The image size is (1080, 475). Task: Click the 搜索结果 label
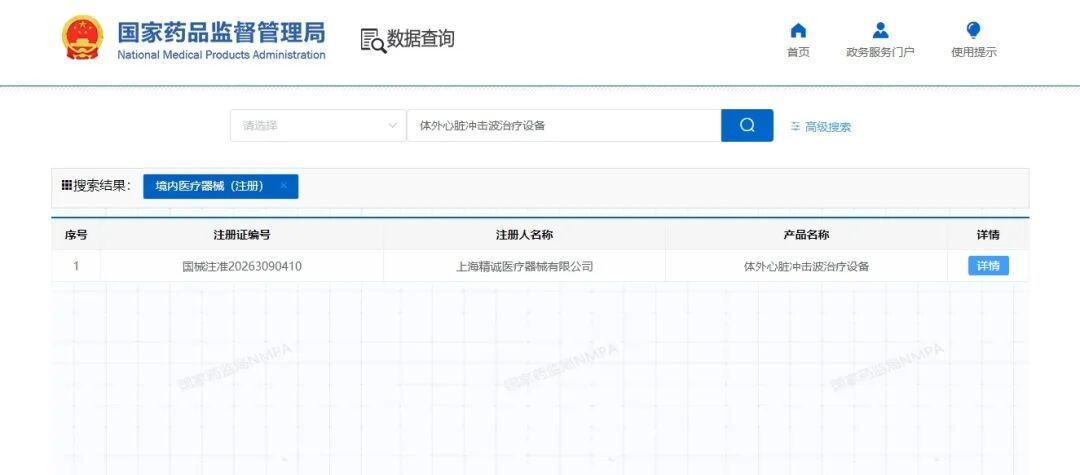point(102,185)
